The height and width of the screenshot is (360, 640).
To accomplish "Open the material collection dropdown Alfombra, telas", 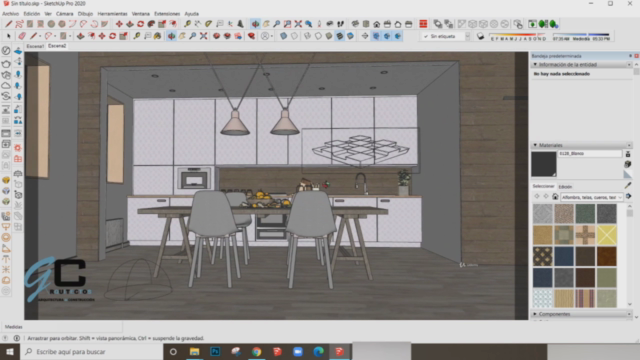I will 592,197.
